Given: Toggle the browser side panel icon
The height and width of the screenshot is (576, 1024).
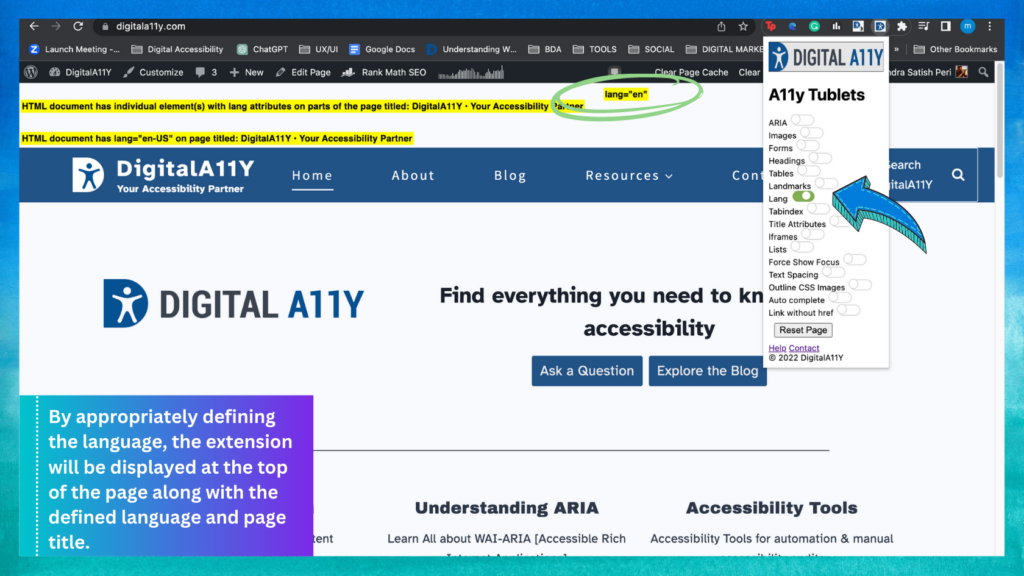Looking at the screenshot, I should pos(946,26).
